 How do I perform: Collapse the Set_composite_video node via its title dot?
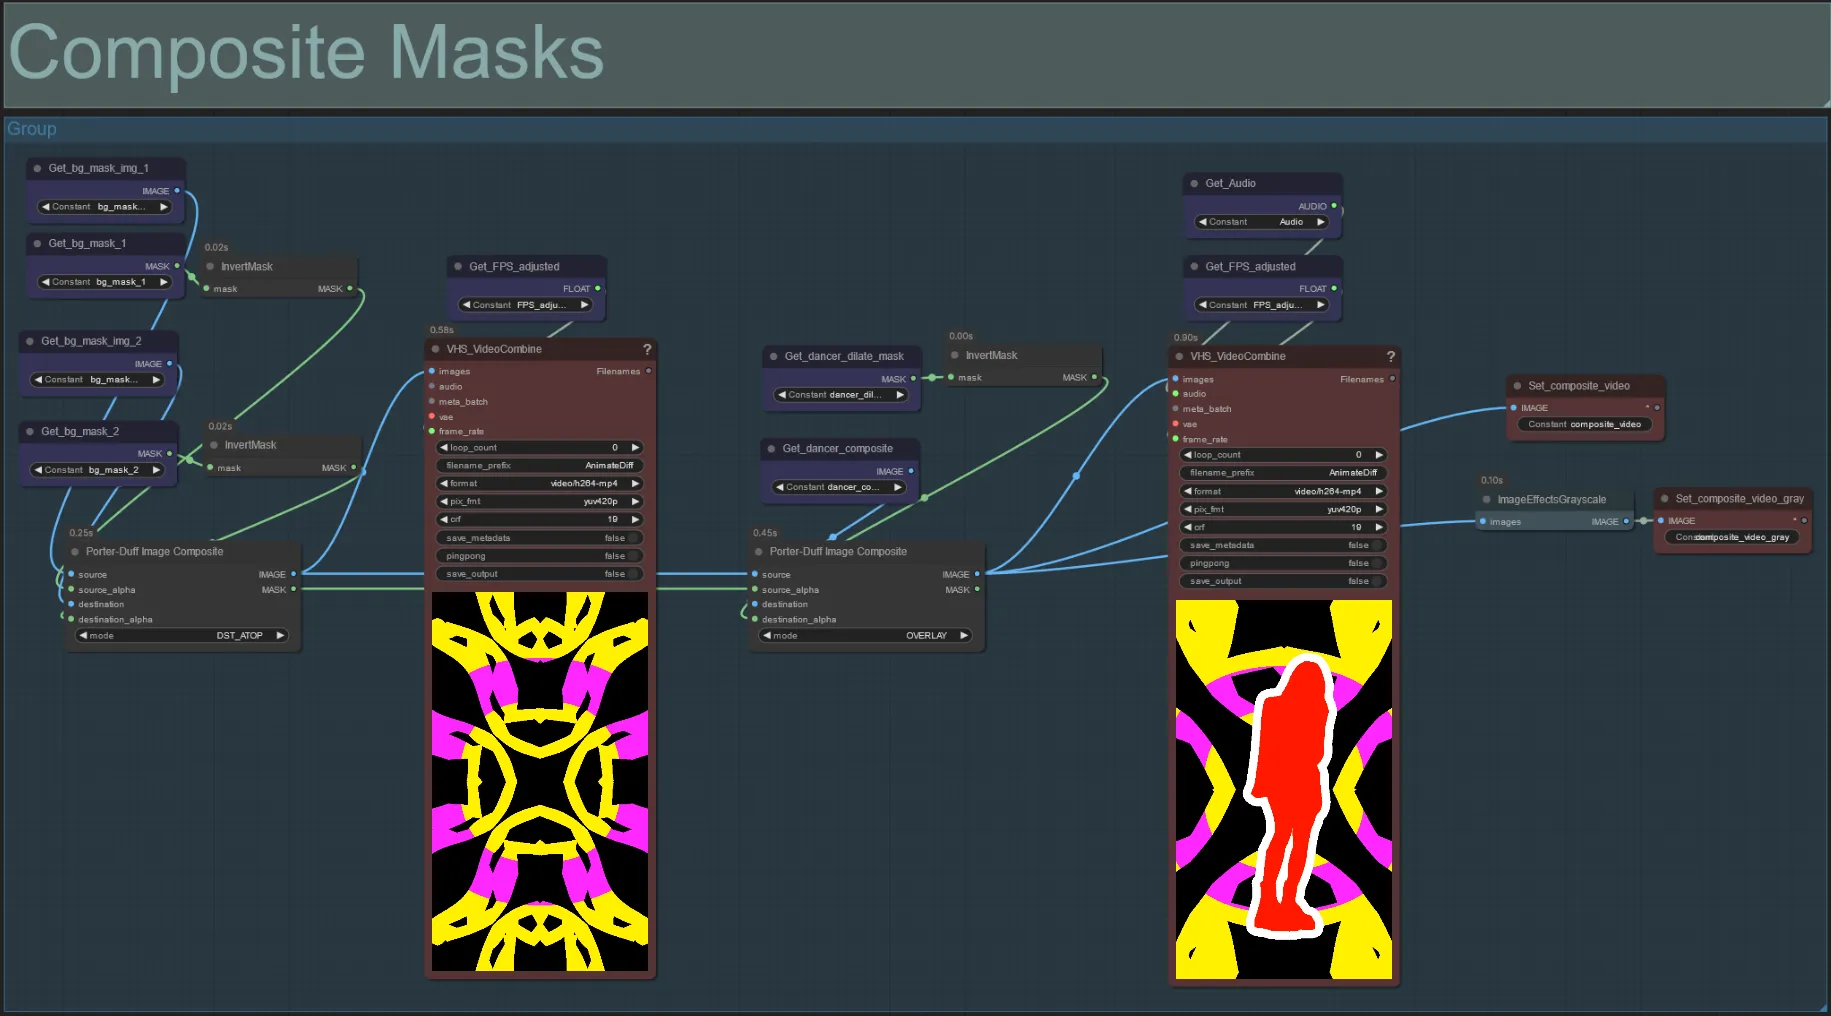point(1517,385)
